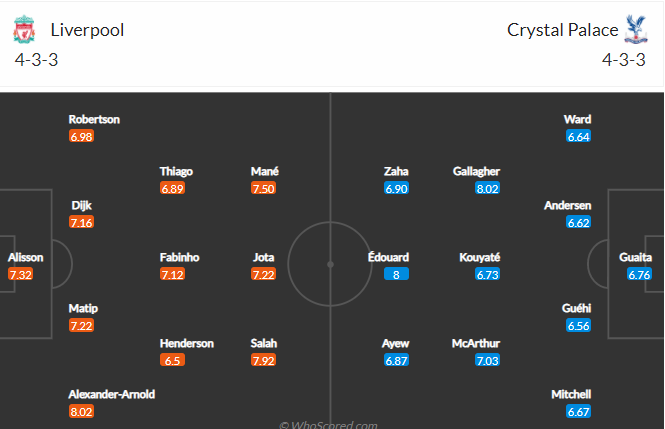This screenshot has height=429, width=665.
Task: Select Kouyaté in Palace midfield
Action: pyautogui.click(x=480, y=257)
